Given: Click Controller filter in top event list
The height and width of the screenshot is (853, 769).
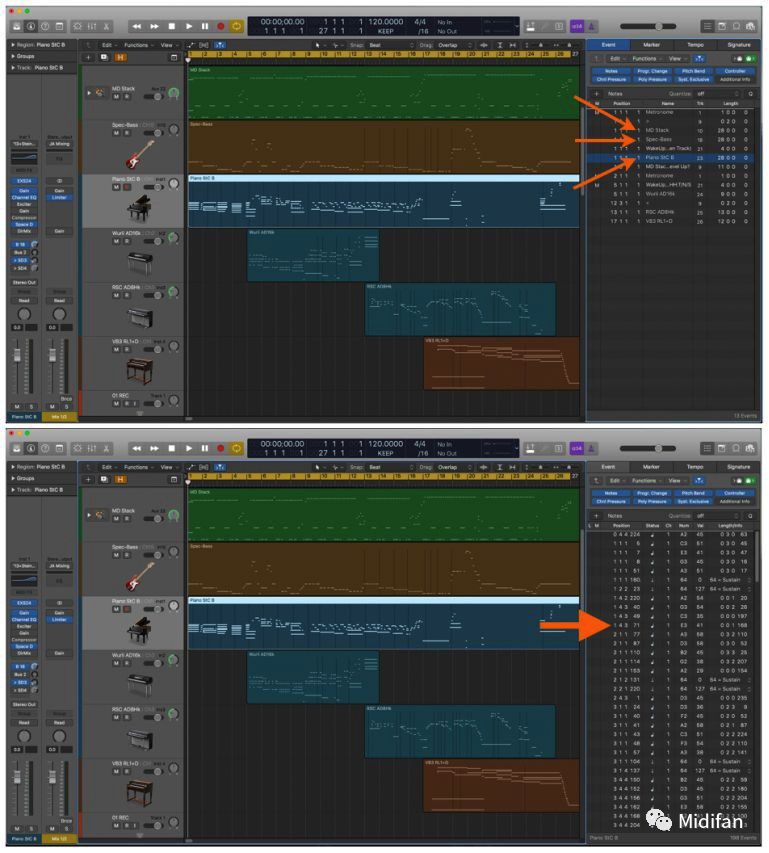Looking at the screenshot, I should pos(735,71).
